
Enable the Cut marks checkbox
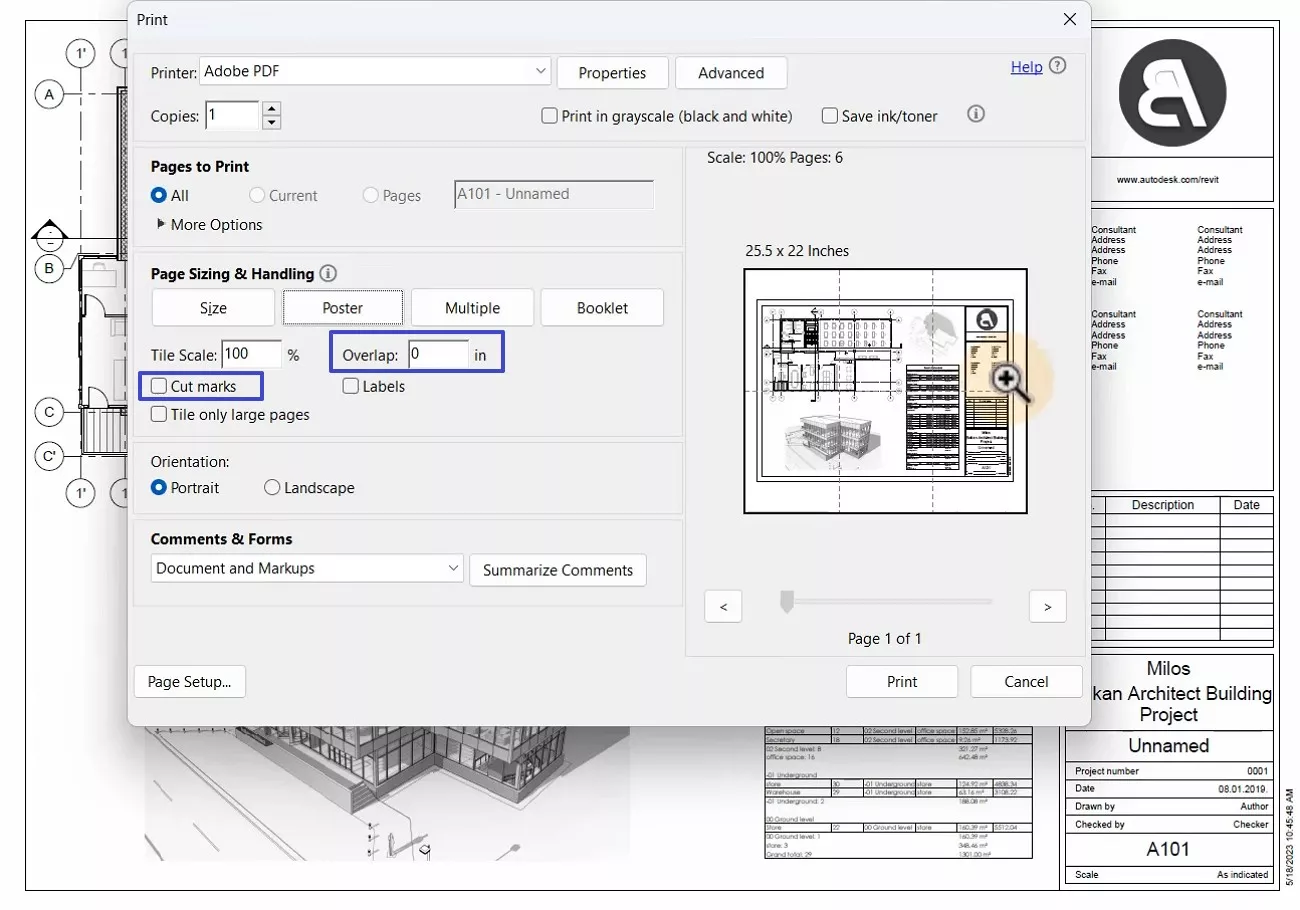pyautogui.click(x=158, y=386)
